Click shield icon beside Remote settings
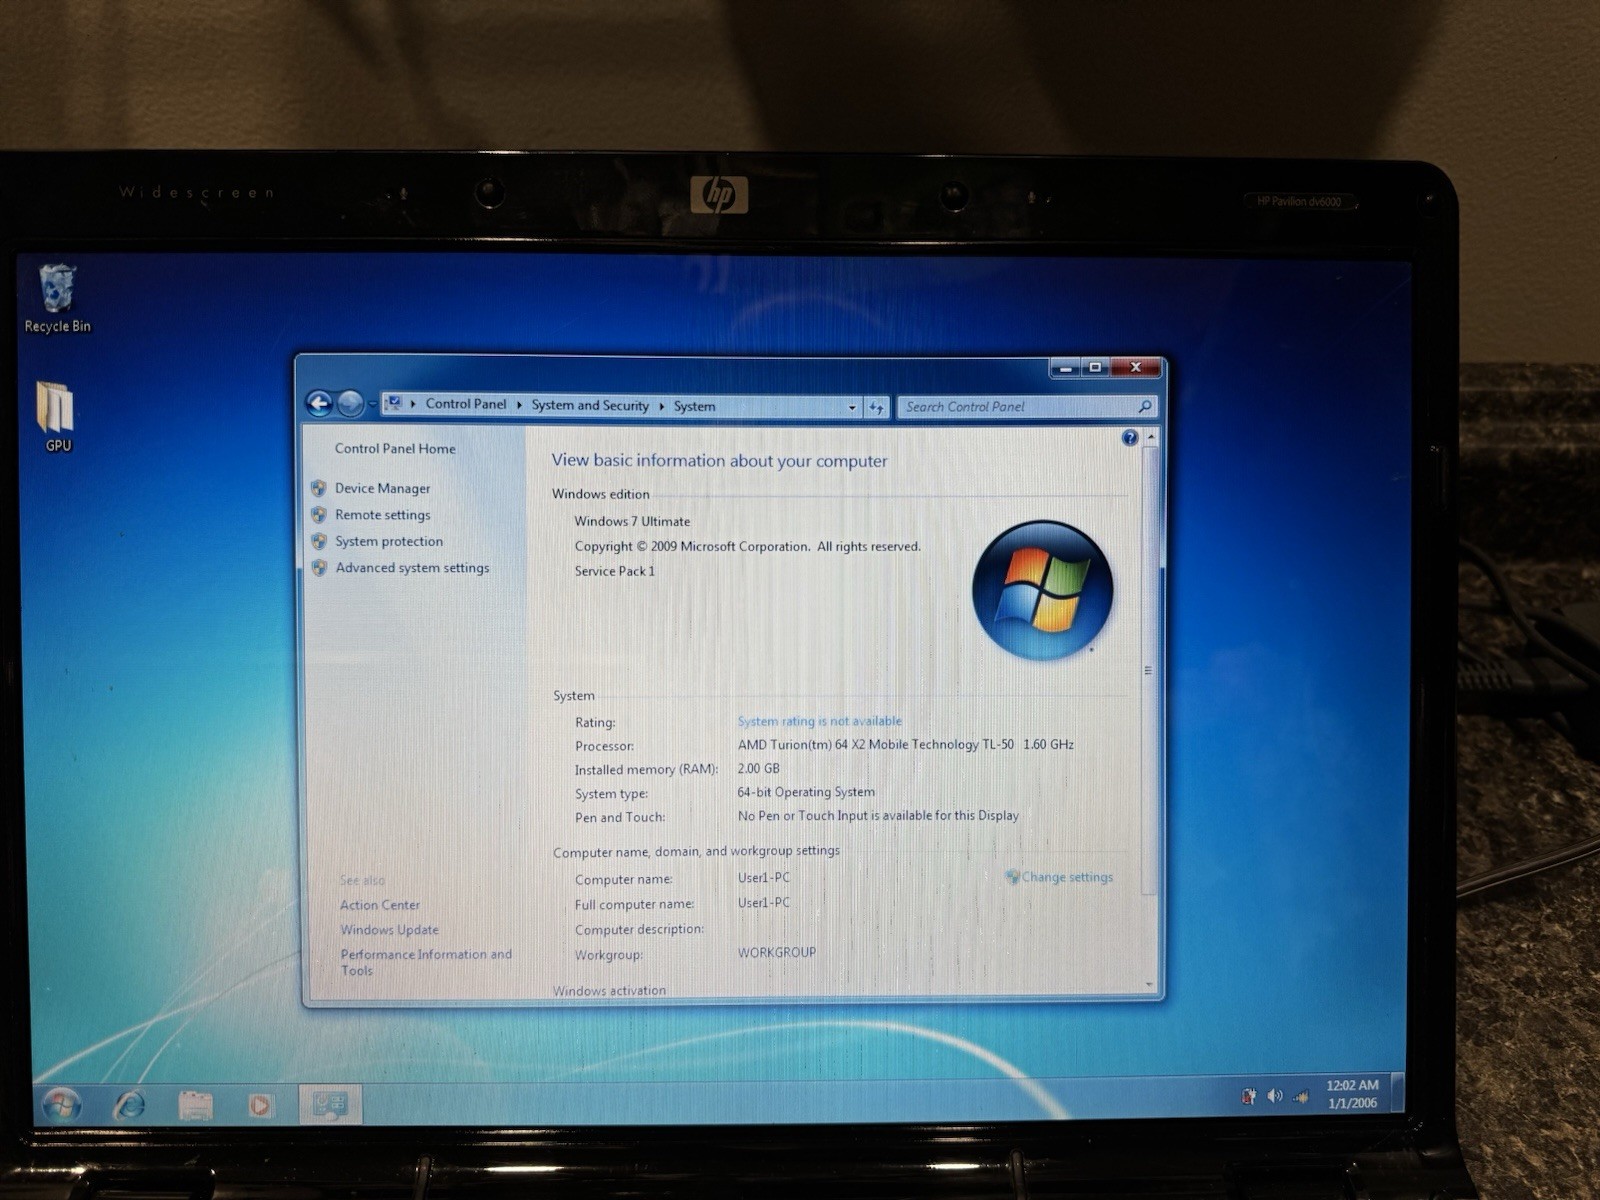The width and height of the screenshot is (1600, 1200). pos(319,515)
